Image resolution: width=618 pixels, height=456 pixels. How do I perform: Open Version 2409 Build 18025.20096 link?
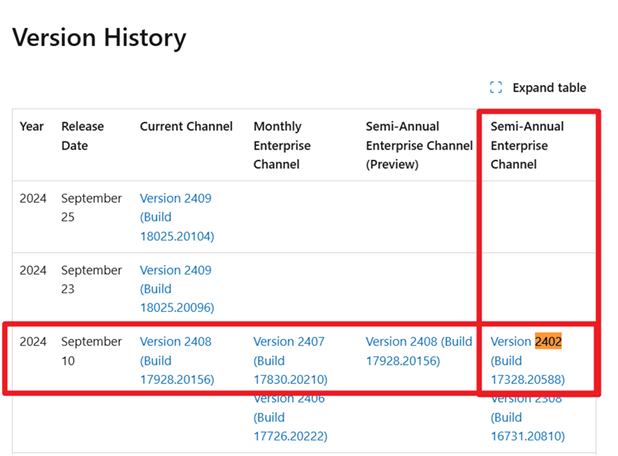click(x=176, y=288)
